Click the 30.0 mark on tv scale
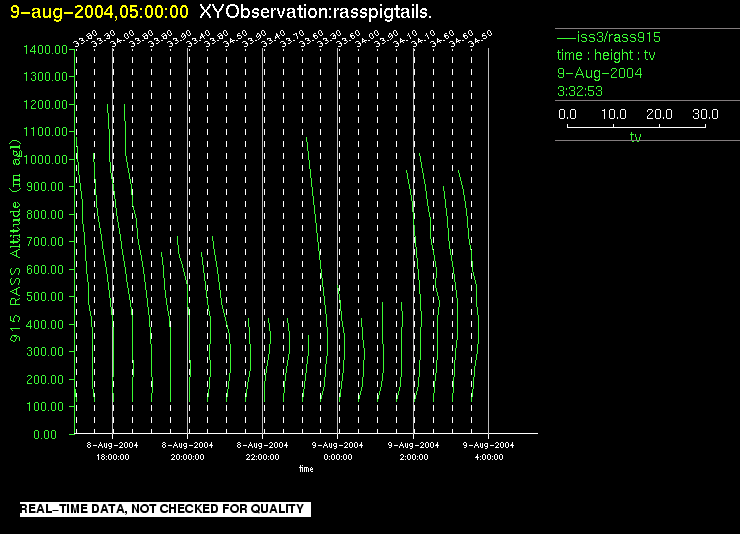This screenshot has width=740, height=534. click(x=706, y=115)
